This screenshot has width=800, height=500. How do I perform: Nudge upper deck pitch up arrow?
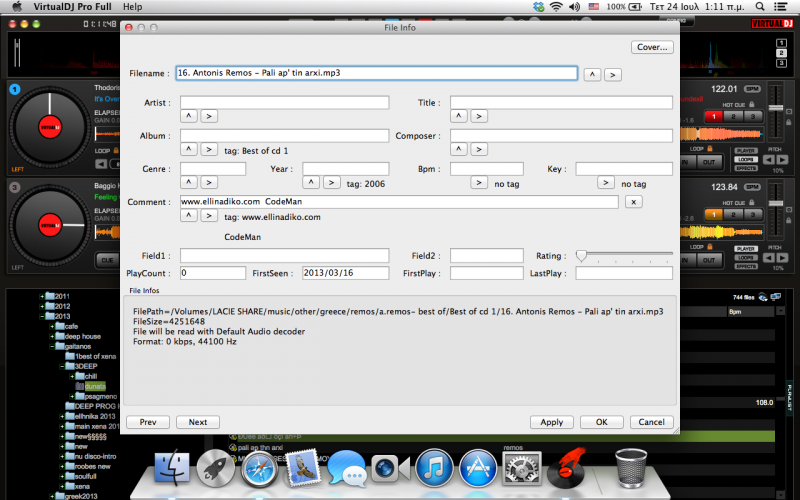[782, 160]
